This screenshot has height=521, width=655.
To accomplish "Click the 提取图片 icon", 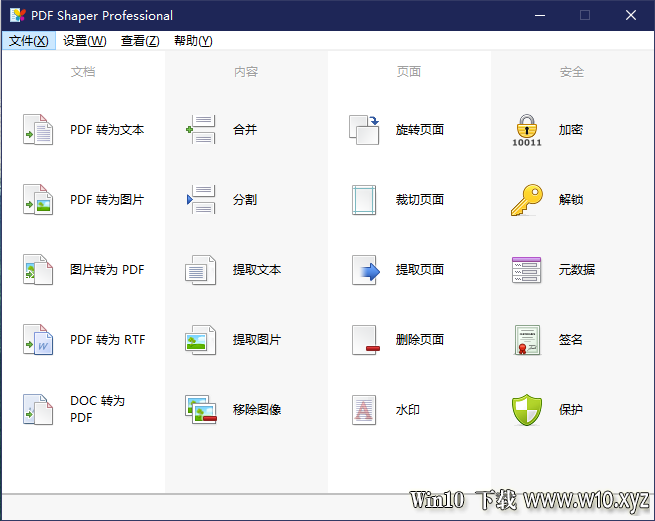I will [201, 340].
